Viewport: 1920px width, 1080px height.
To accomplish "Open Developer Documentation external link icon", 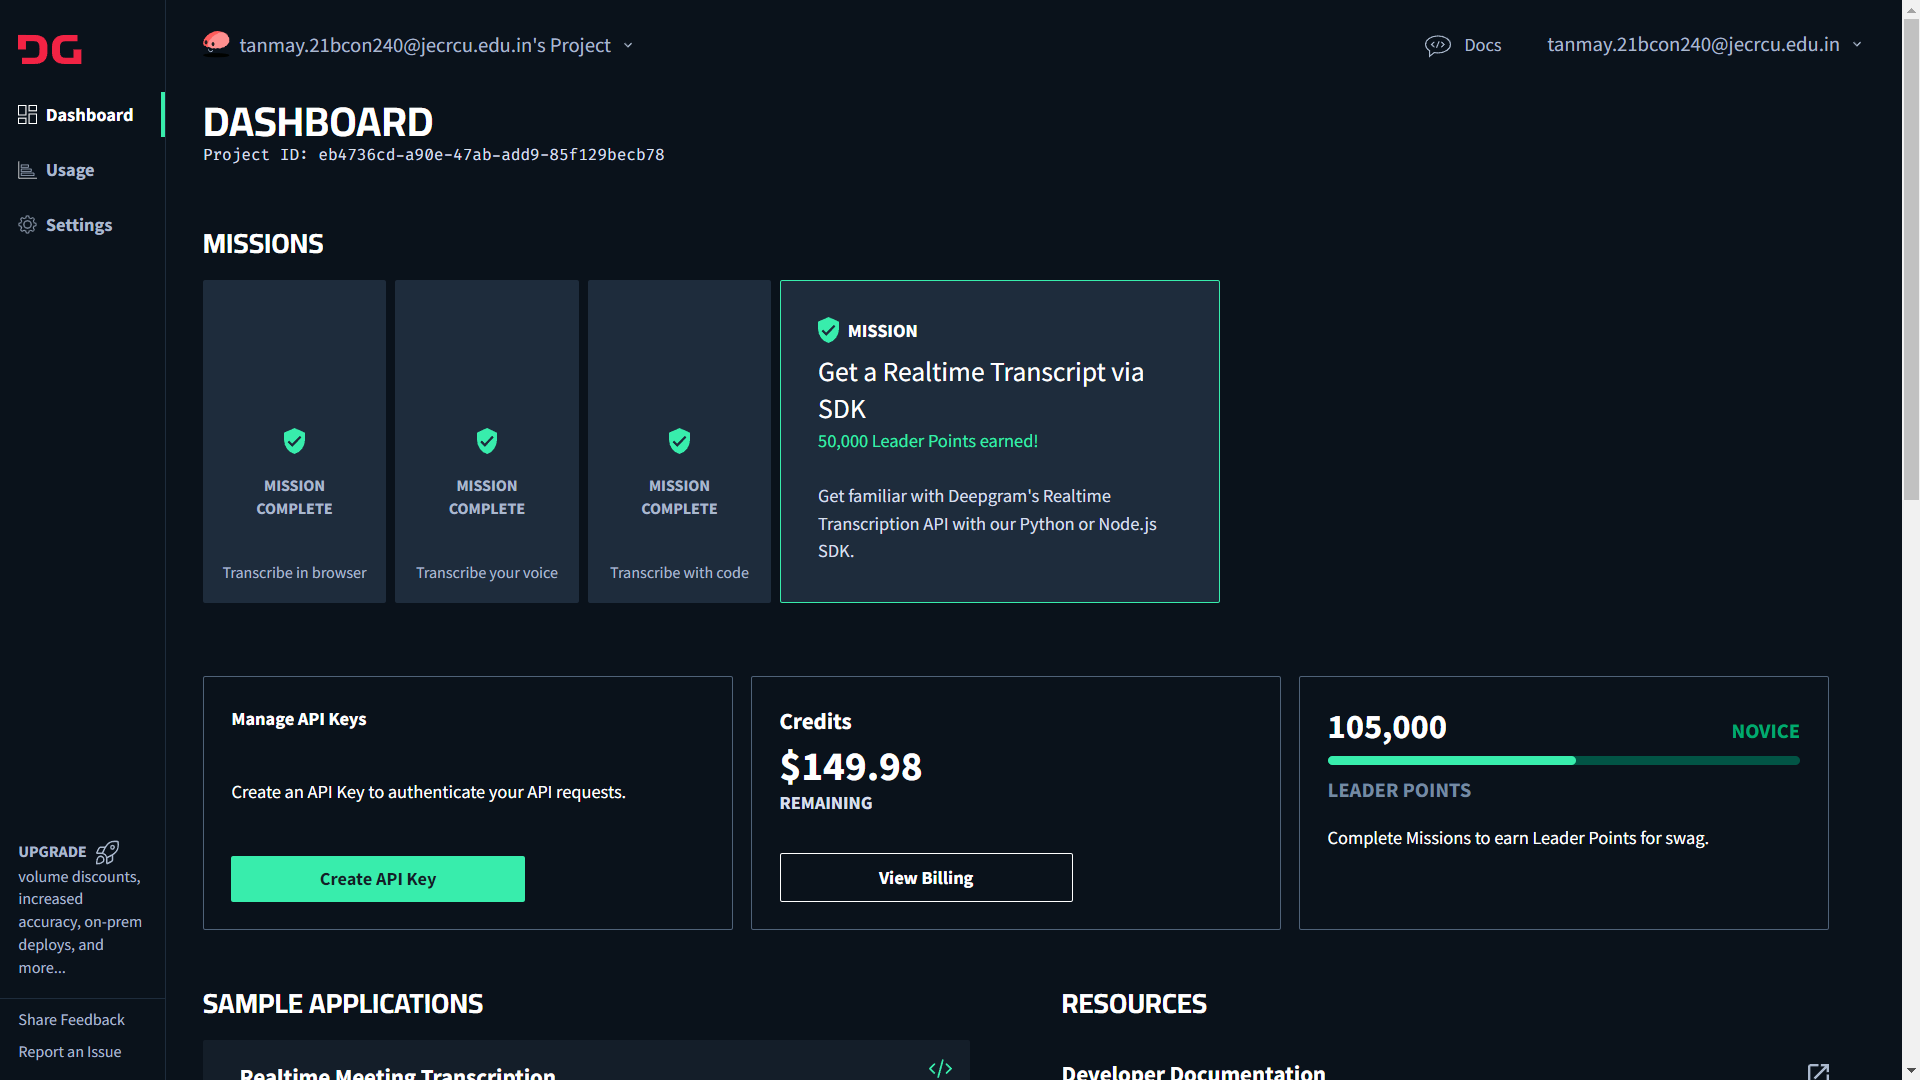I will coord(1817,1071).
